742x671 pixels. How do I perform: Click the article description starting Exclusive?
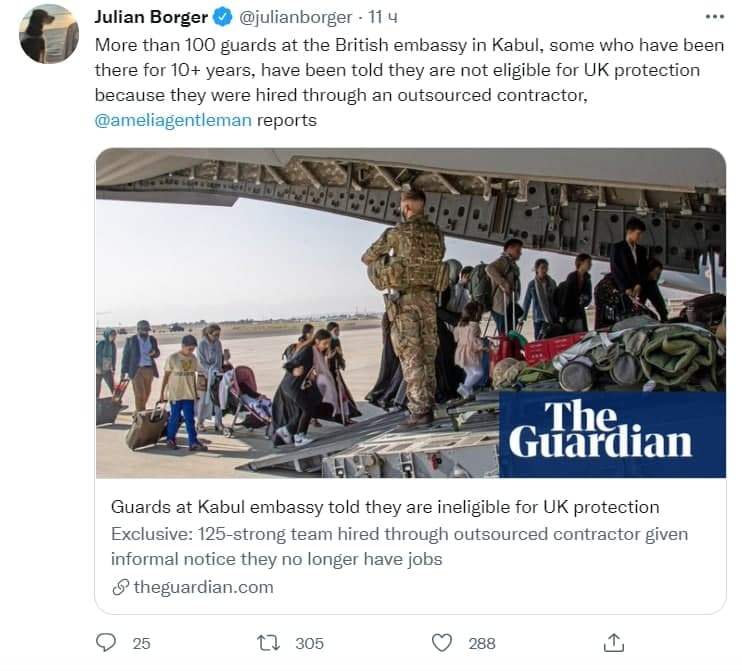click(399, 546)
